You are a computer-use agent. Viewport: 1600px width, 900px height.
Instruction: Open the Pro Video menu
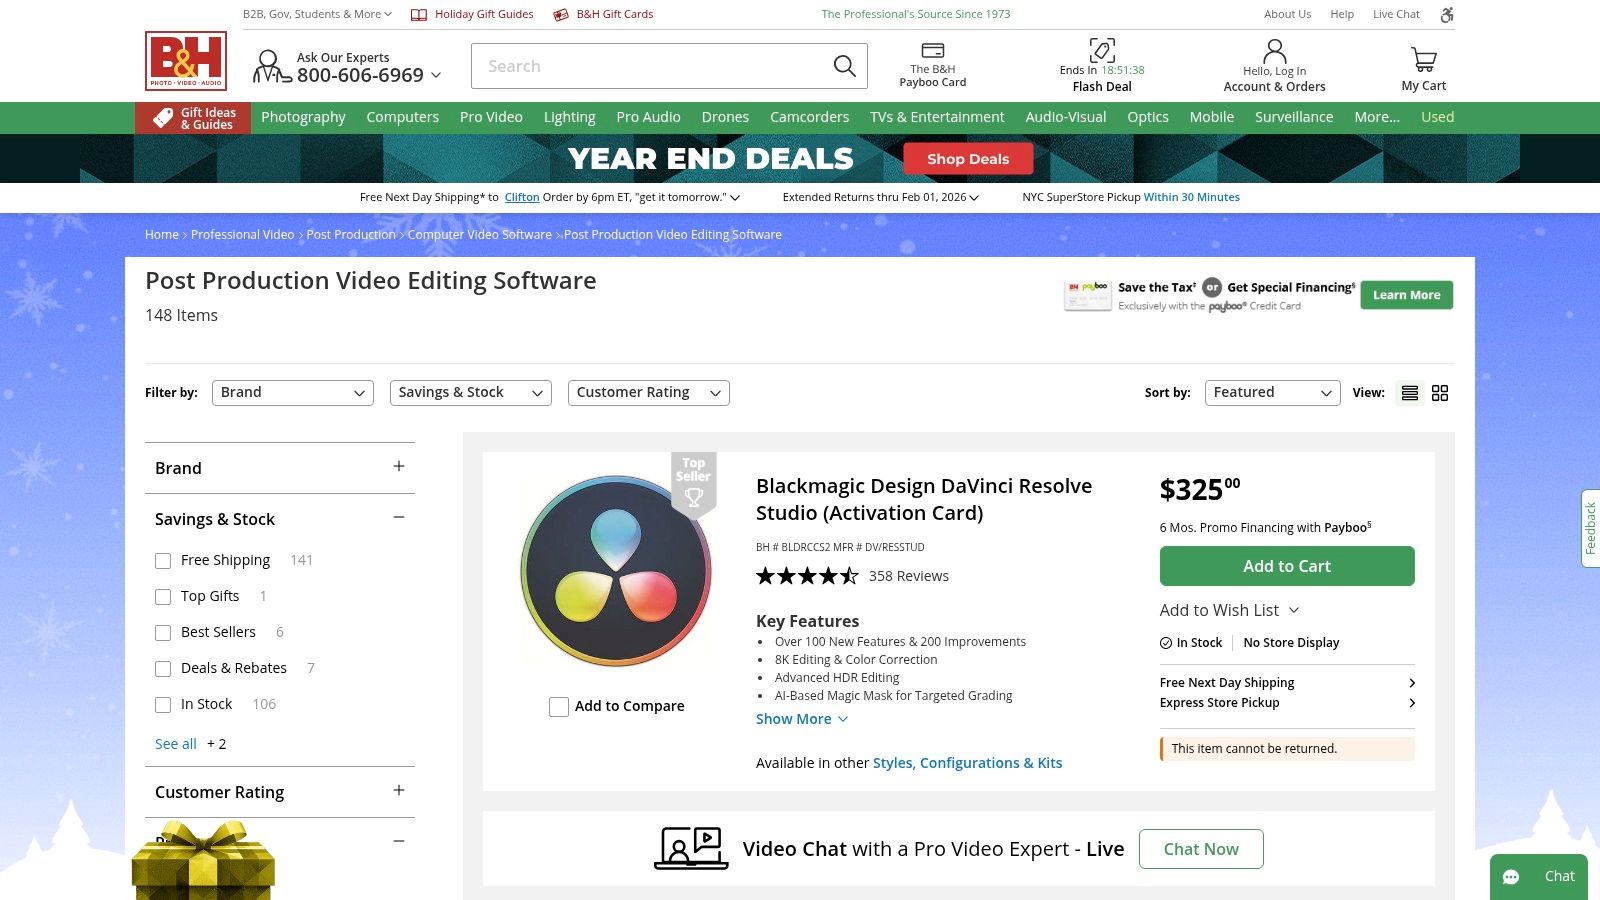click(x=491, y=117)
